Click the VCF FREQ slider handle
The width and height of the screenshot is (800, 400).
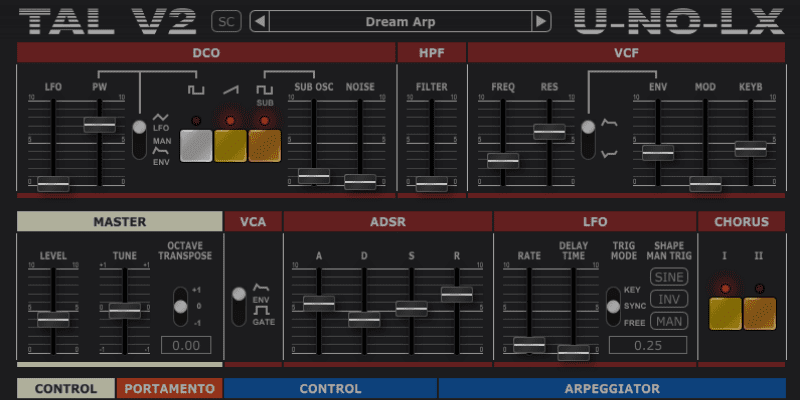click(503, 161)
